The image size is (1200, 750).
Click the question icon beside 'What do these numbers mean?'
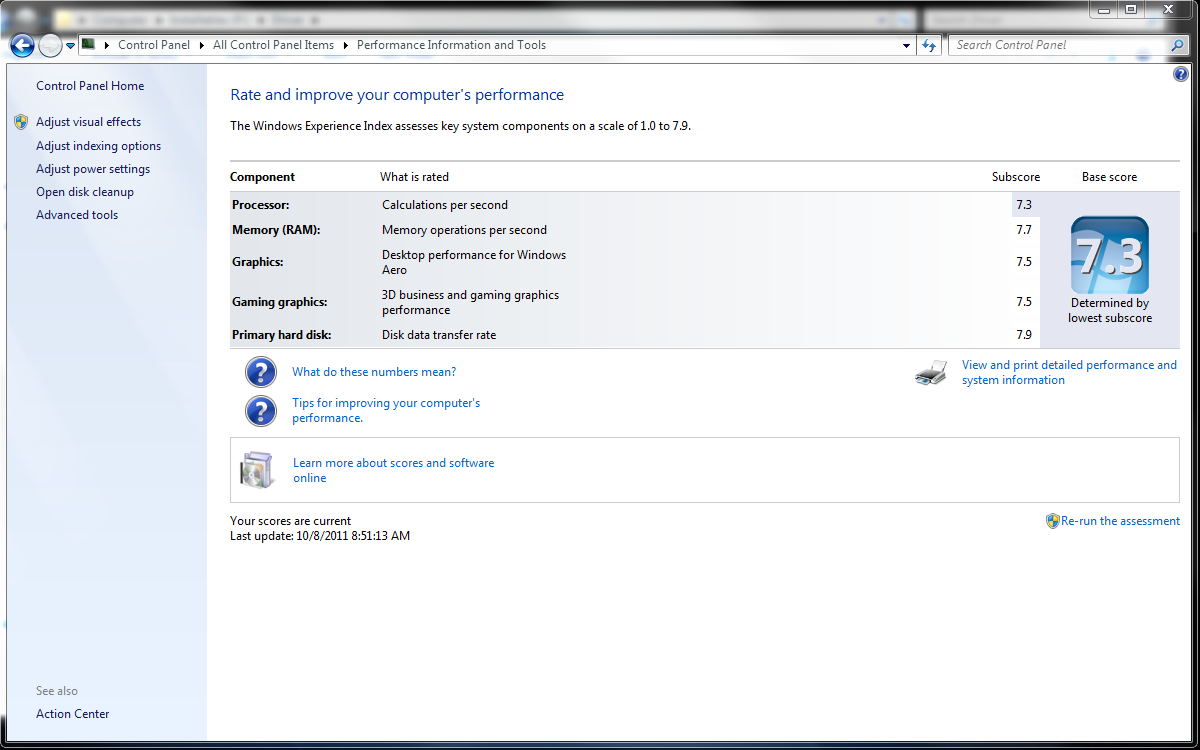pos(261,372)
